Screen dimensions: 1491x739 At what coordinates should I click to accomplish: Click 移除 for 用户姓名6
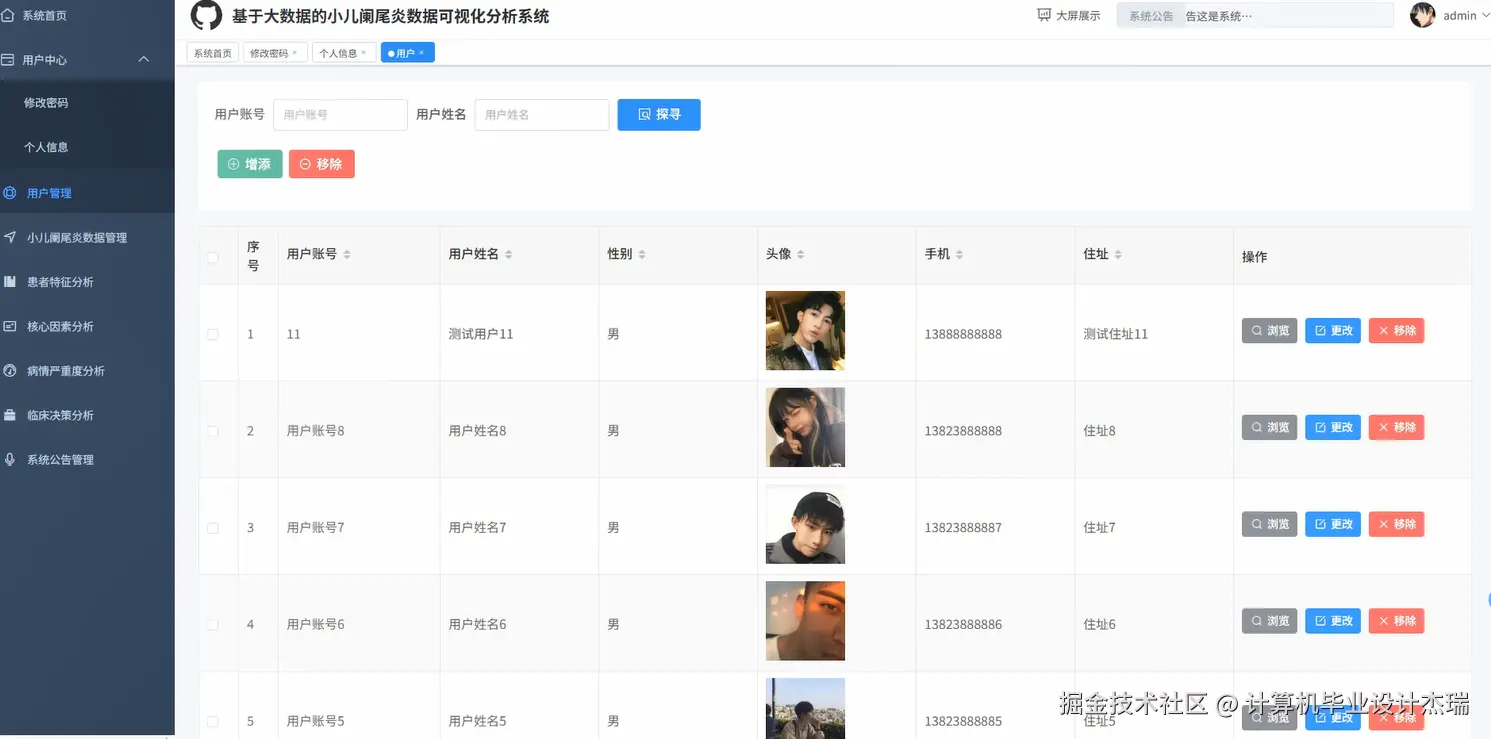pyautogui.click(x=1397, y=621)
